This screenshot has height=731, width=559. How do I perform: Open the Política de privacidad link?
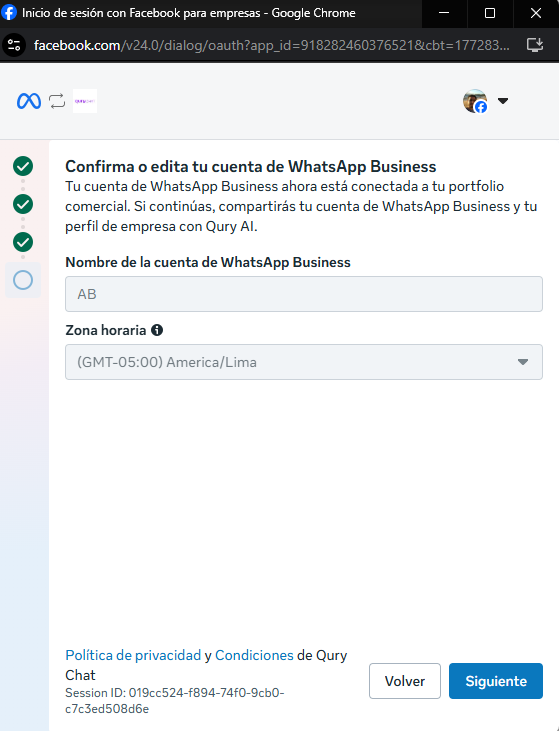tap(133, 655)
